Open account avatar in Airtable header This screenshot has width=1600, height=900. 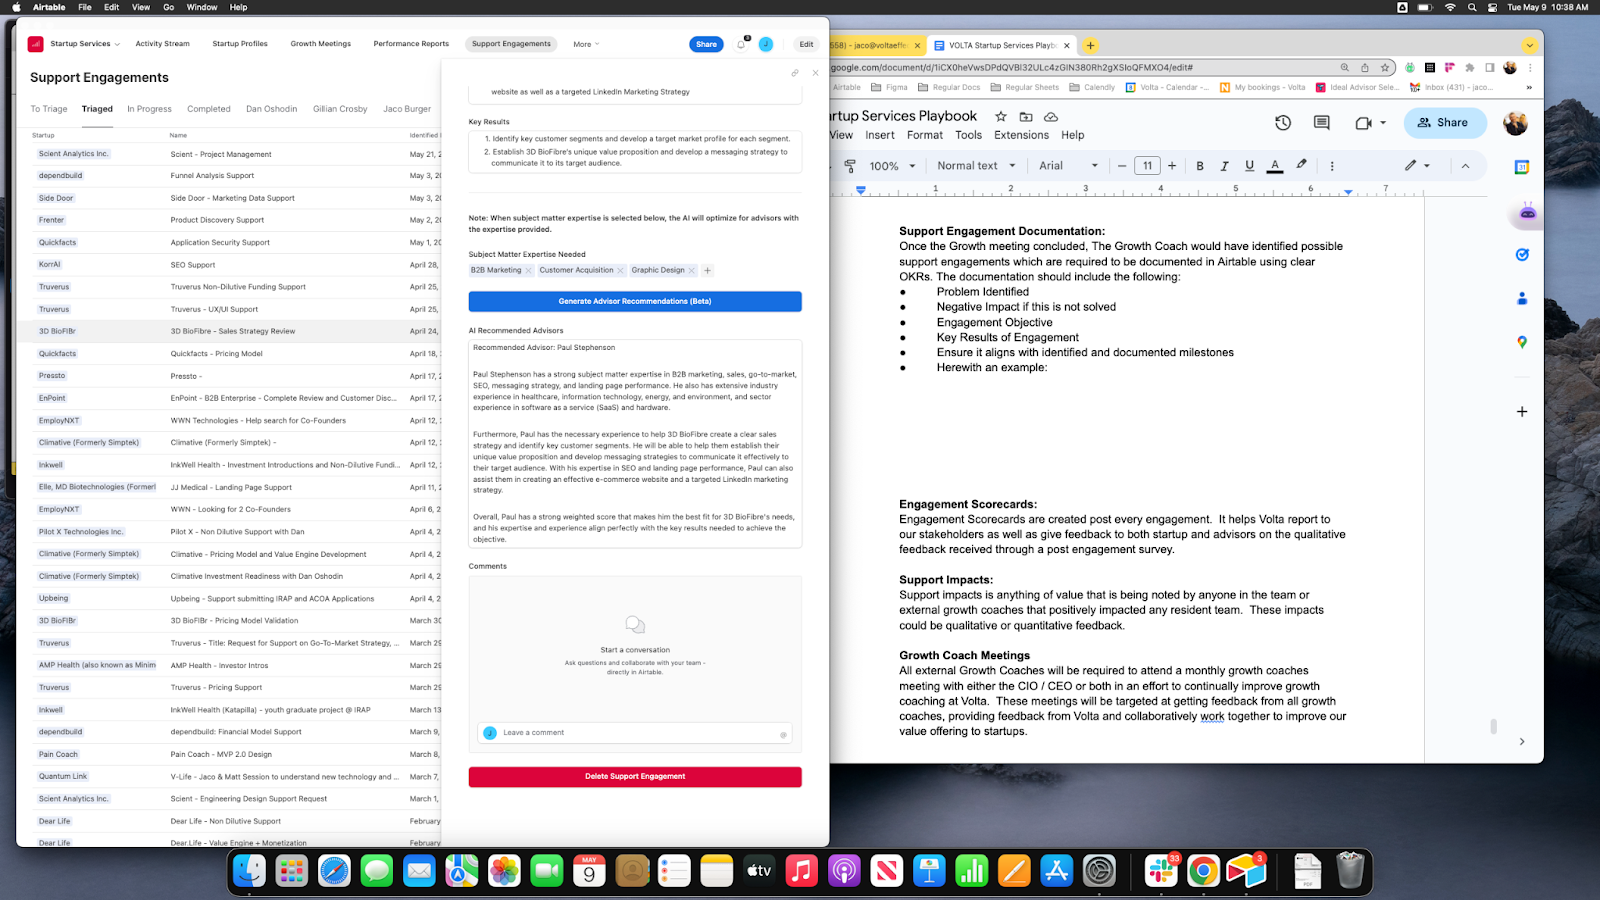tap(766, 44)
